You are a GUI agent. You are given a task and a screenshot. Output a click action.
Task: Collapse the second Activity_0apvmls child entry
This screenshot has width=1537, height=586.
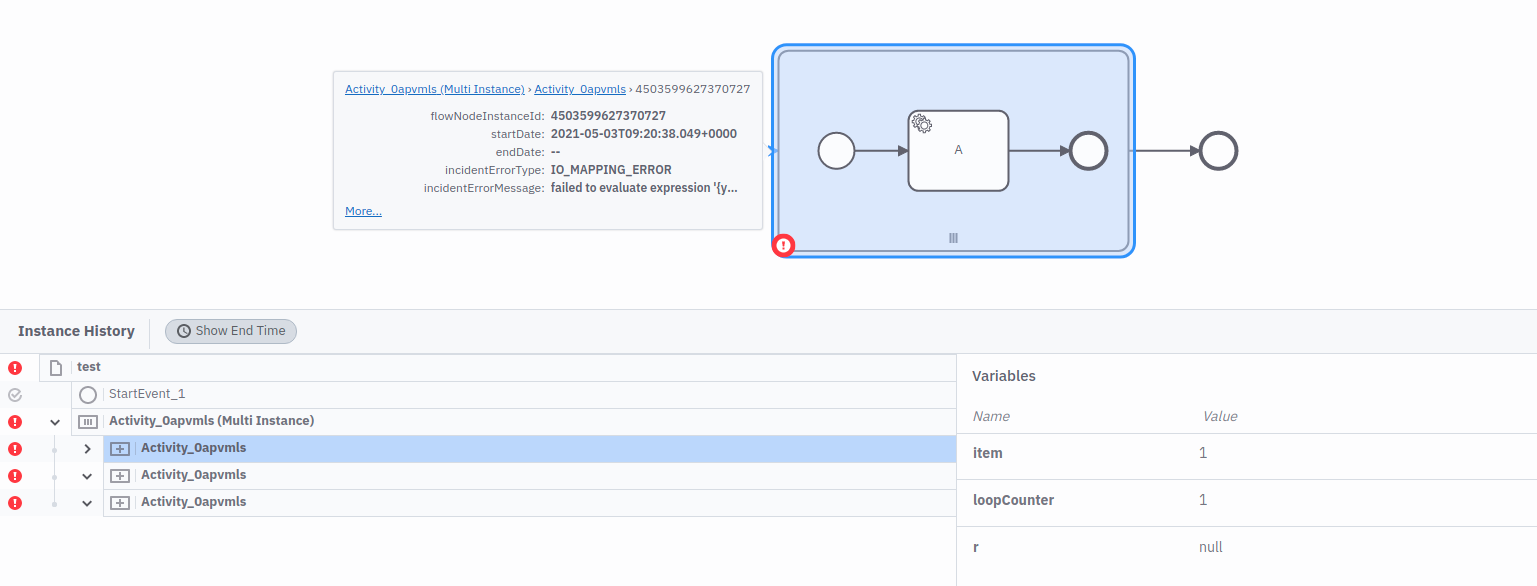[x=87, y=475]
